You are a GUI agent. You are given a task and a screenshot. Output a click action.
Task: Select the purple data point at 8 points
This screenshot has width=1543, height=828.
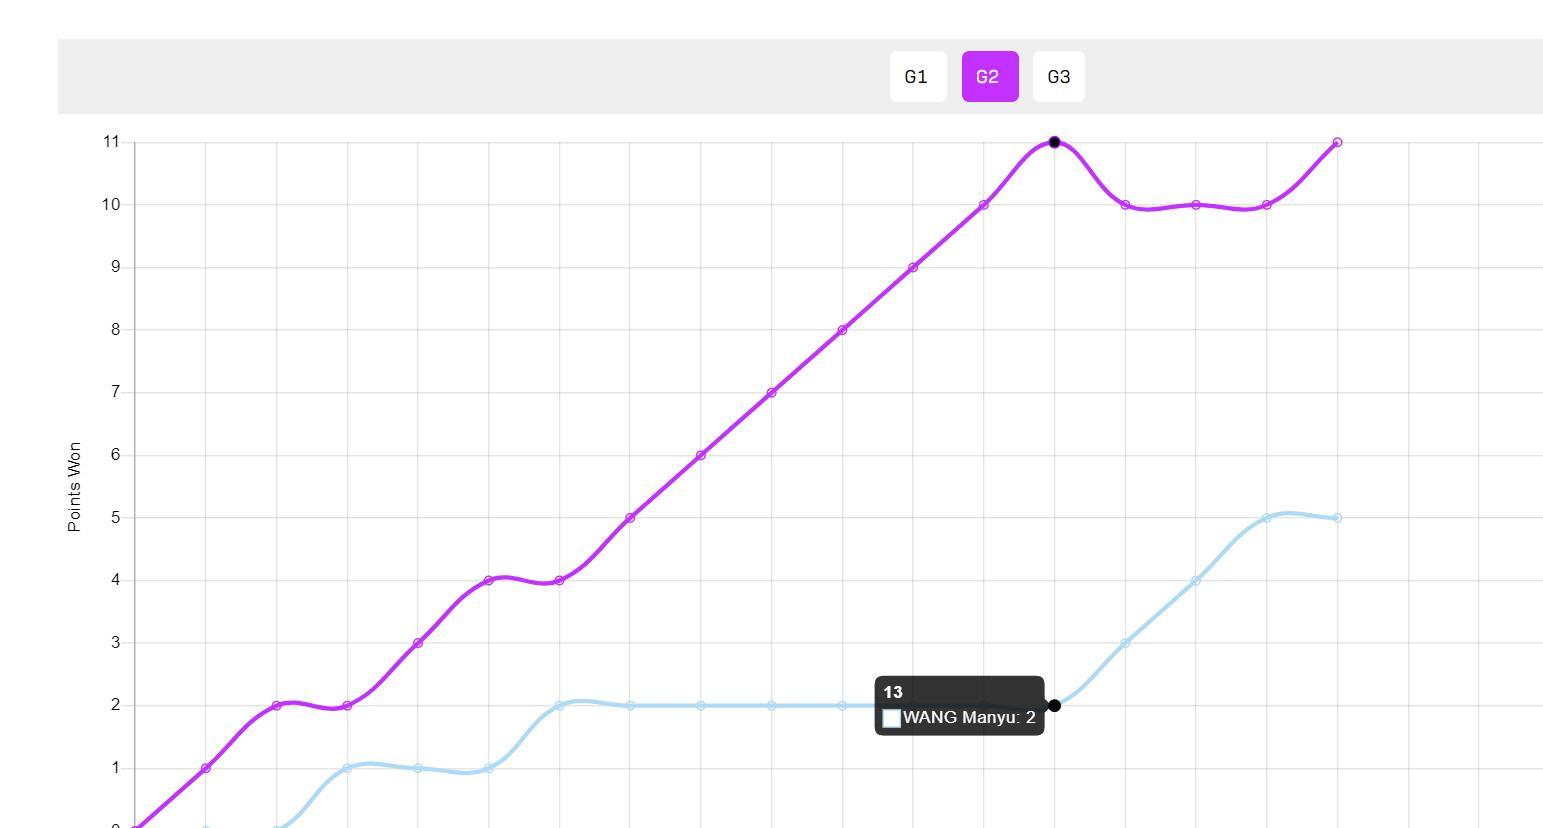tap(842, 330)
